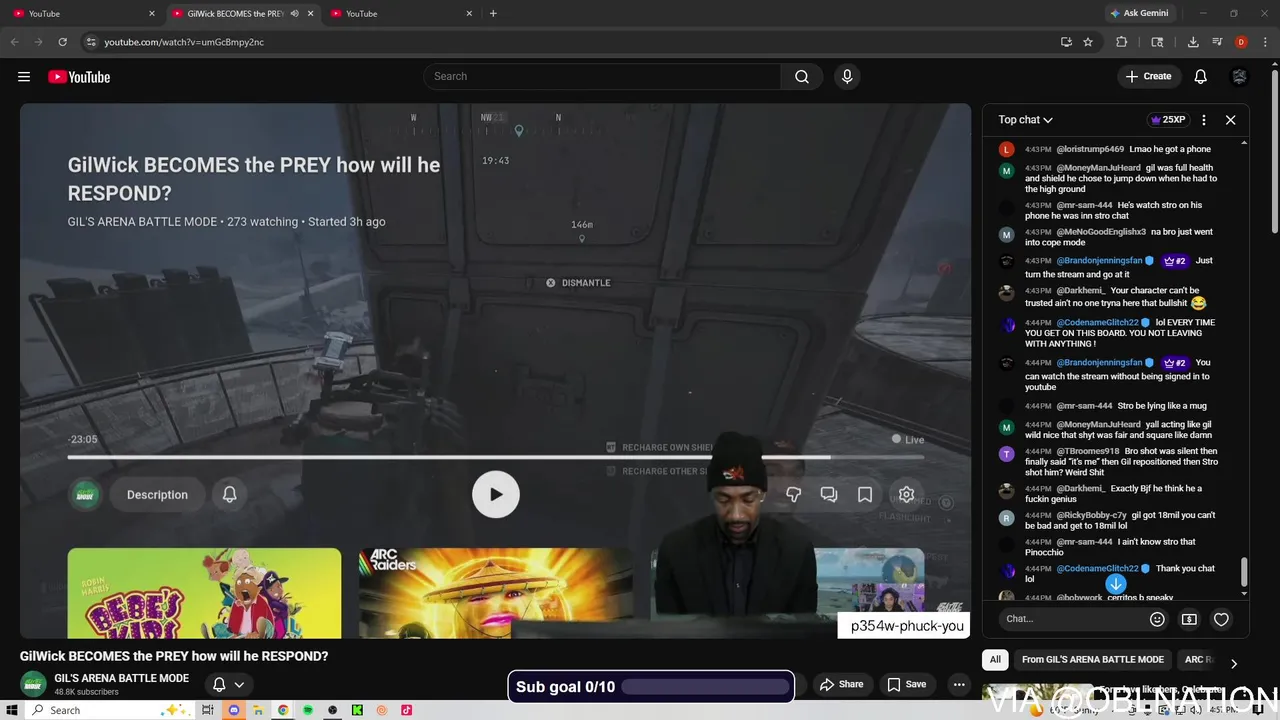The image size is (1280, 720).
Task: Focus the YouTube search field
Action: tap(602, 77)
